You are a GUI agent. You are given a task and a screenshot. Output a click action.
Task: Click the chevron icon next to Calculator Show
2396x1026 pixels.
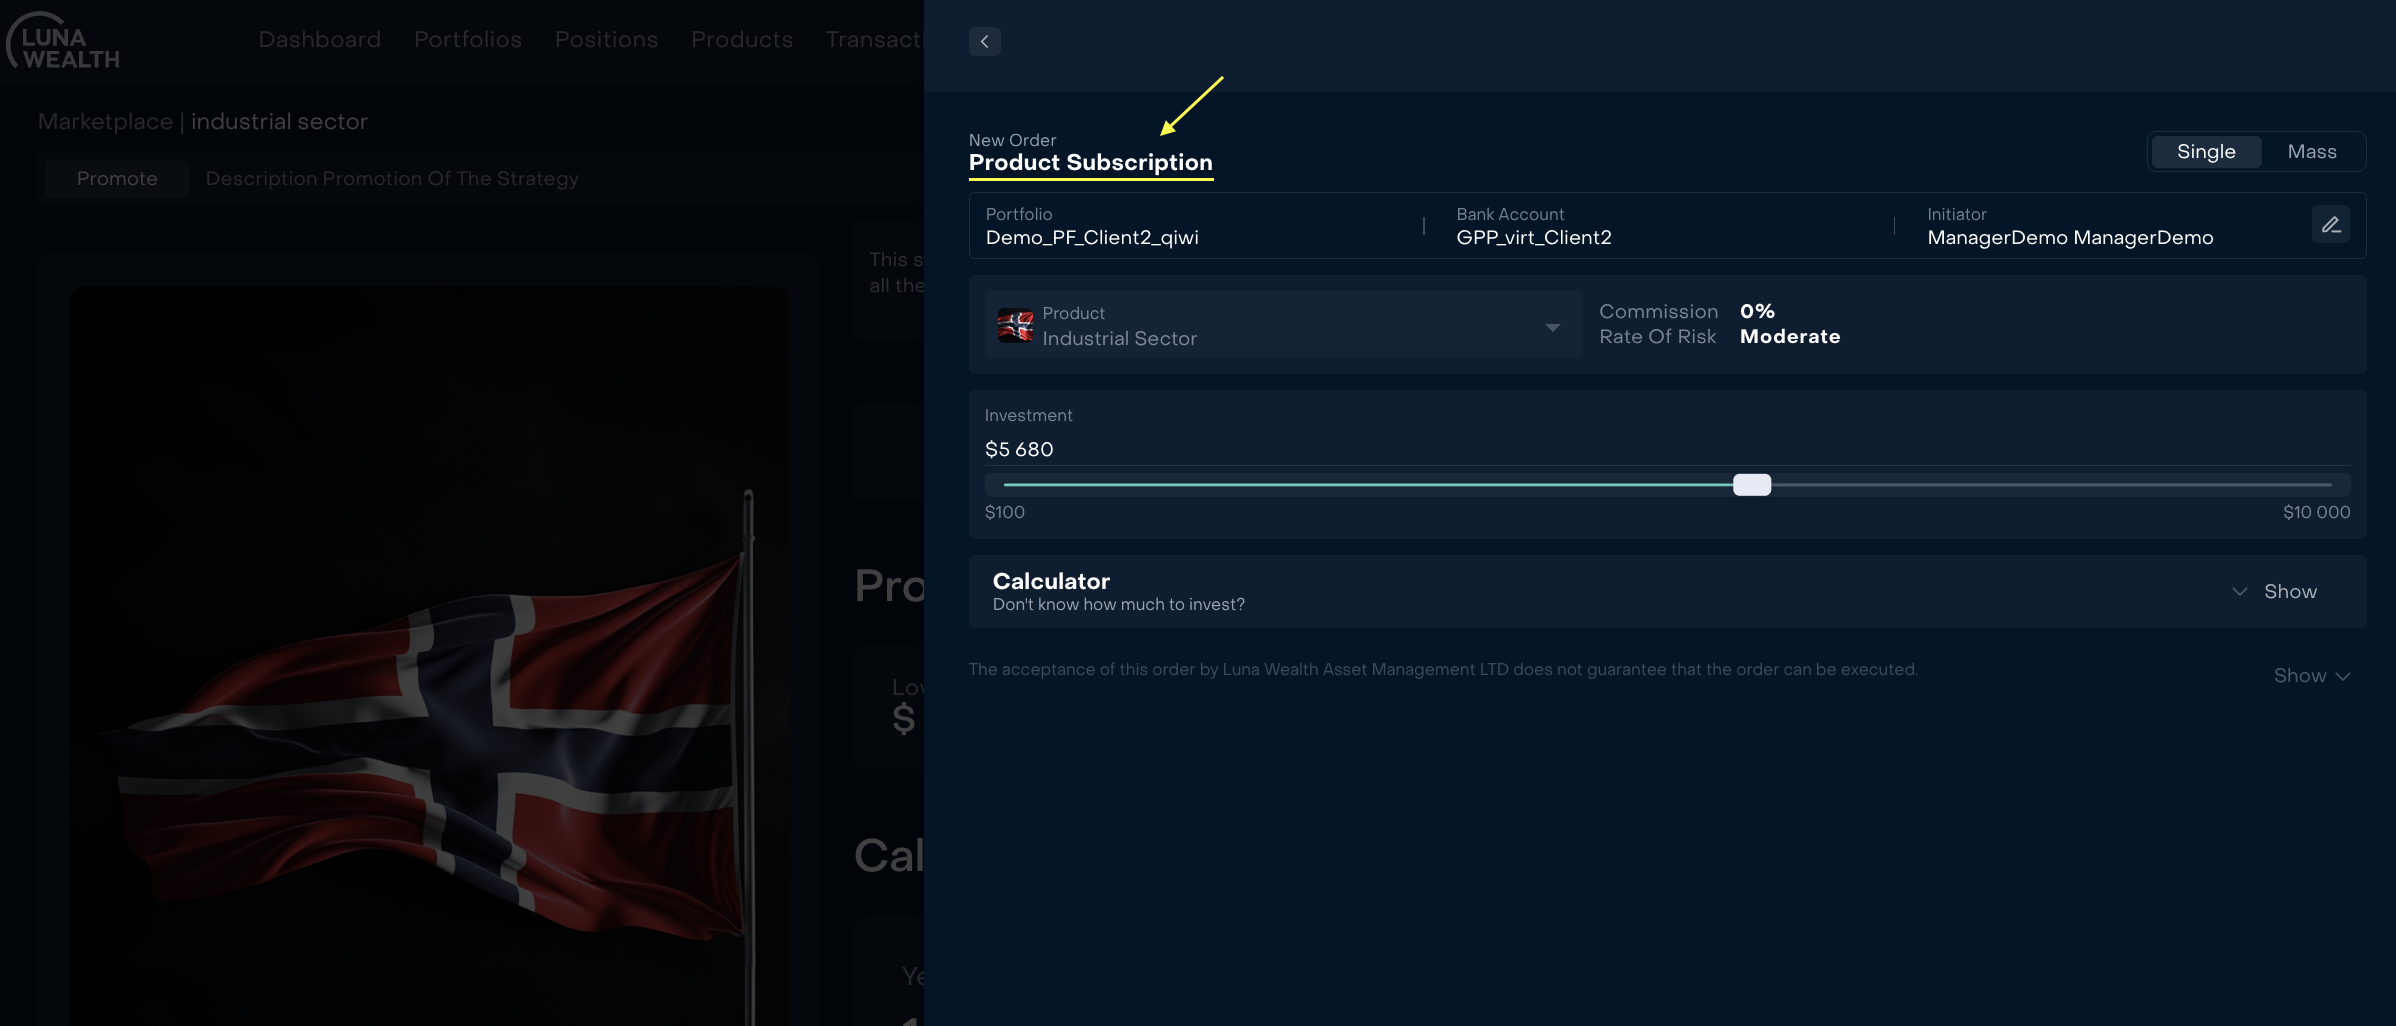(x=2240, y=592)
